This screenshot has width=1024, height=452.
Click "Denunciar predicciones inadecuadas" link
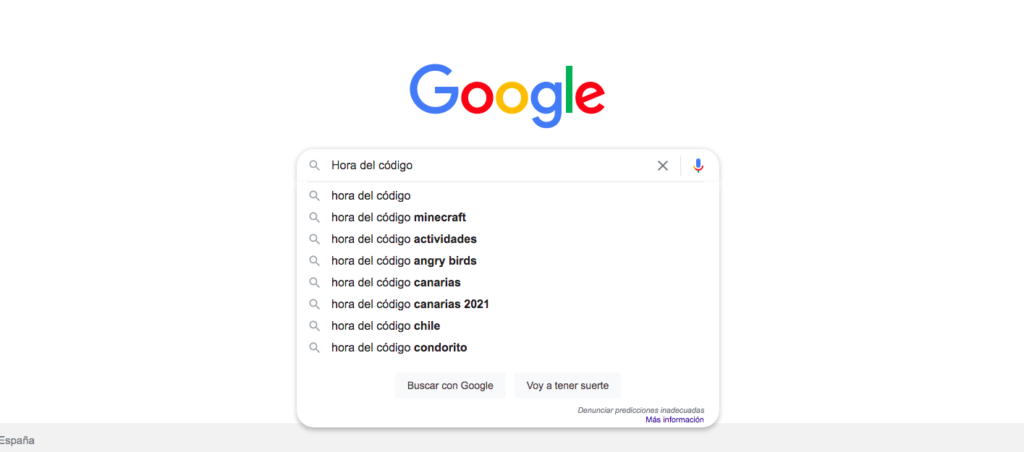point(640,410)
